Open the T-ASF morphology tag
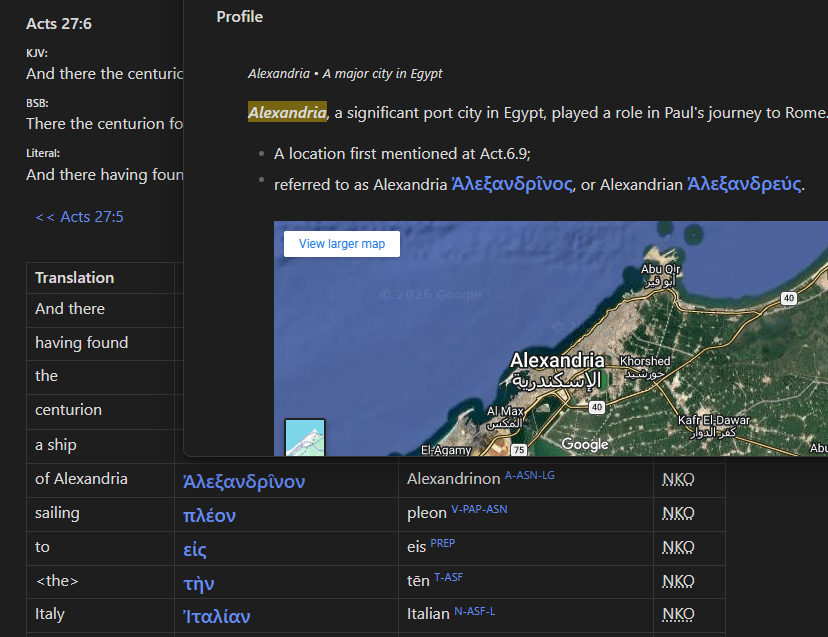The width and height of the screenshot is (828, 637). coord(448,577)
